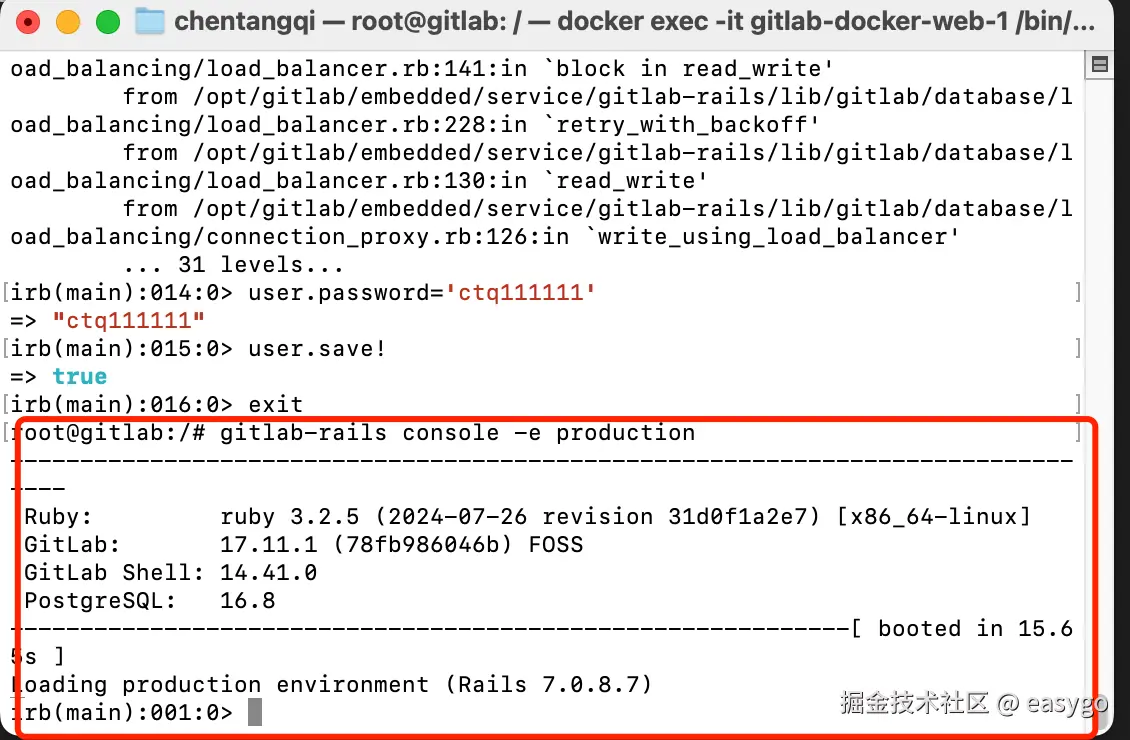Click the Ruby version 3.2.5 line
Screen dimensions: 1130x740
pos(526,517)
